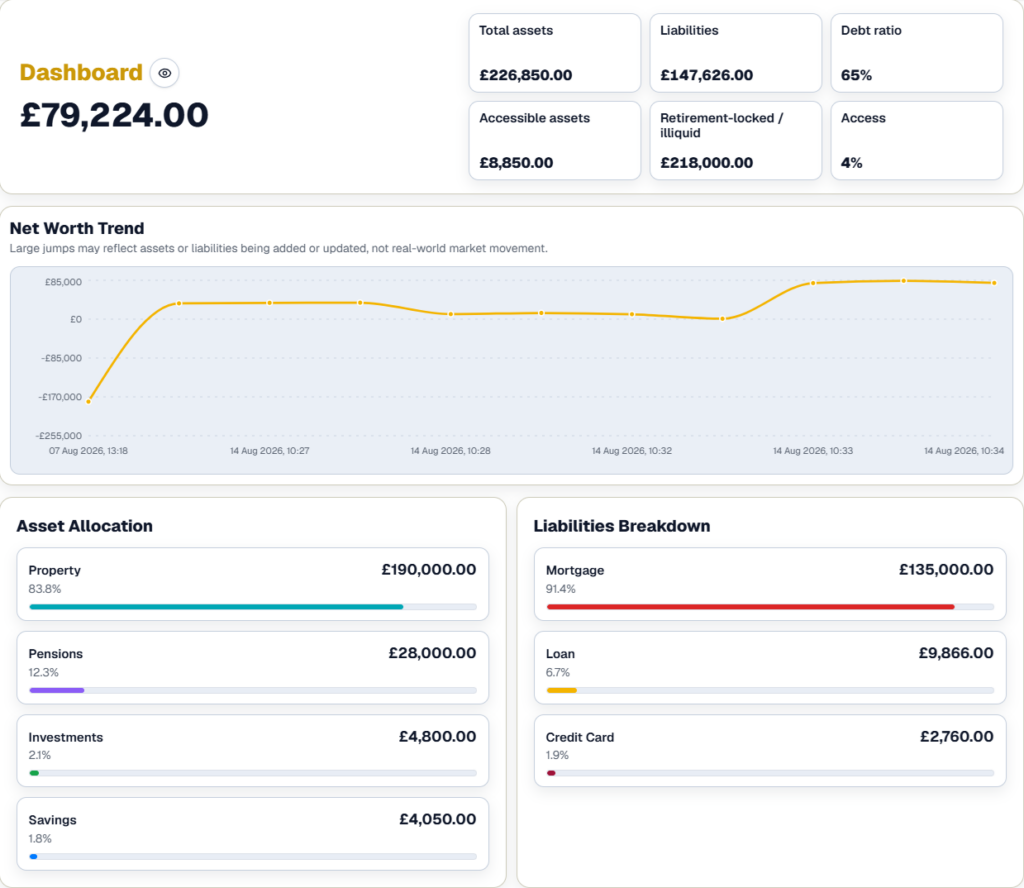The image size is (1024, 888).
Task: Click the lowest chart point at 07 Aug
Action: pyautogui.click(x=89, y=402)
